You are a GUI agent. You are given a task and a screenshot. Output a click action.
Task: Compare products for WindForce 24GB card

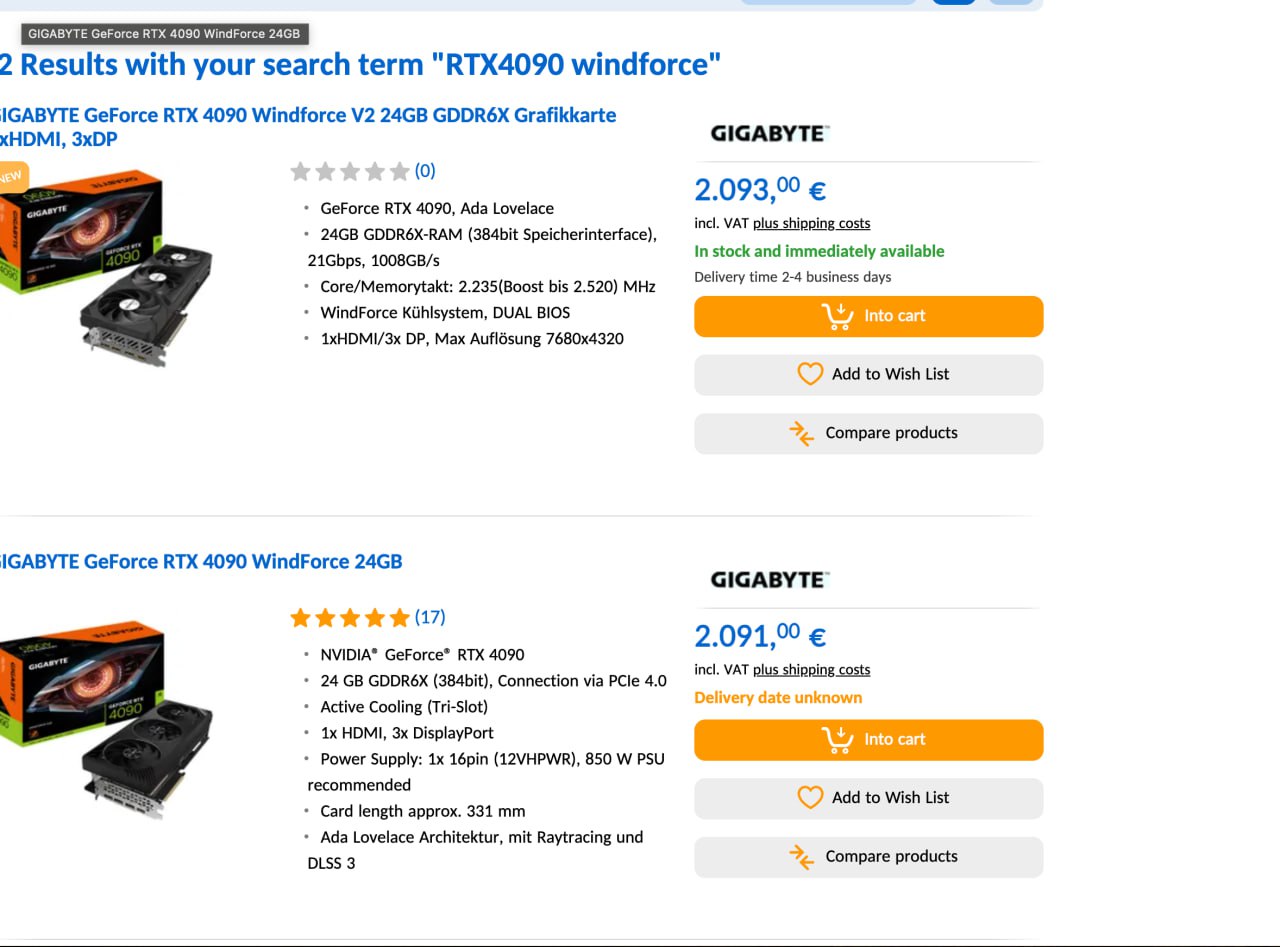891,857
